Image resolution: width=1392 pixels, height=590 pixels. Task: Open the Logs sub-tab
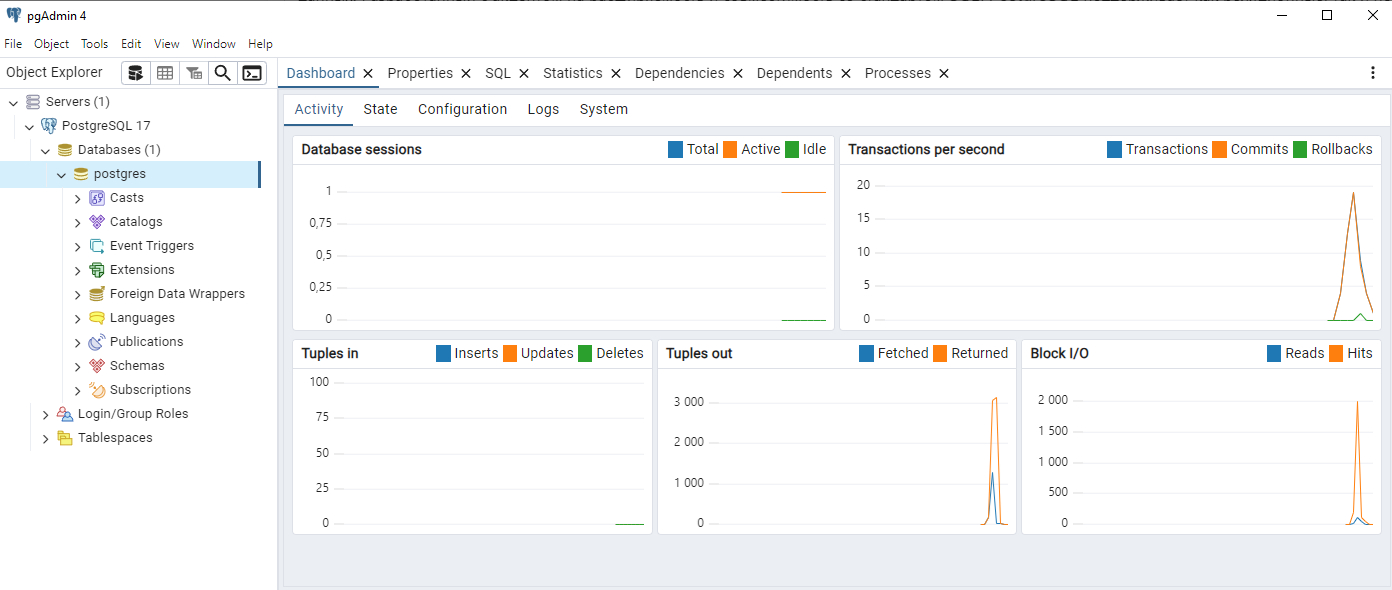tap(544, 109)
